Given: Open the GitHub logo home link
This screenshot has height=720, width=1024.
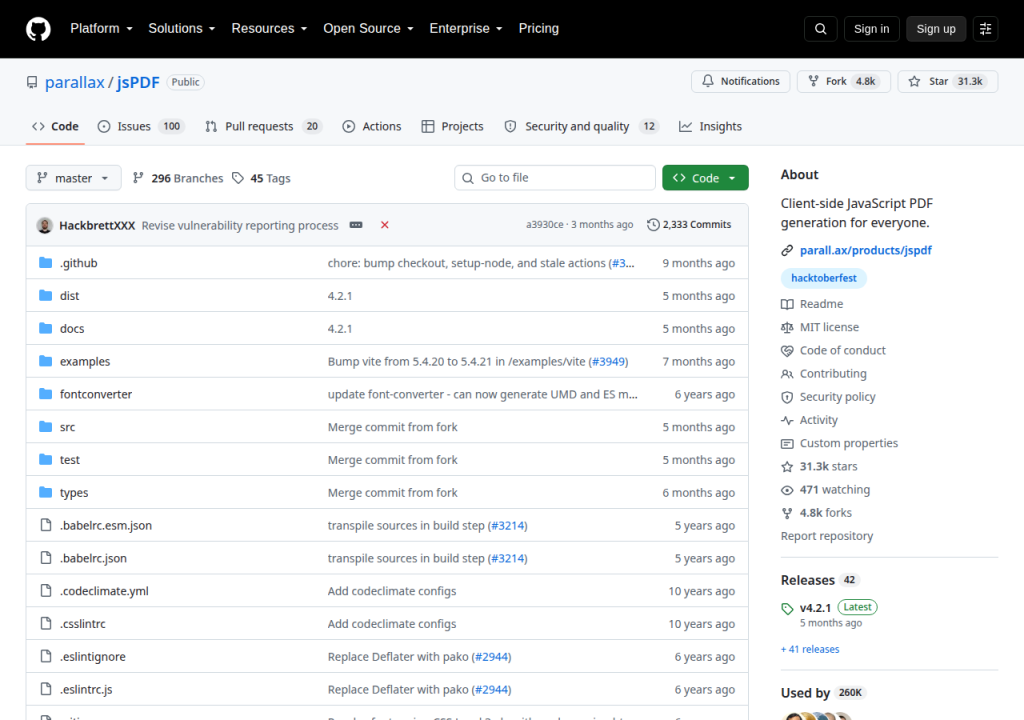Looking at the screenshot, I should [x=38, y=29].
